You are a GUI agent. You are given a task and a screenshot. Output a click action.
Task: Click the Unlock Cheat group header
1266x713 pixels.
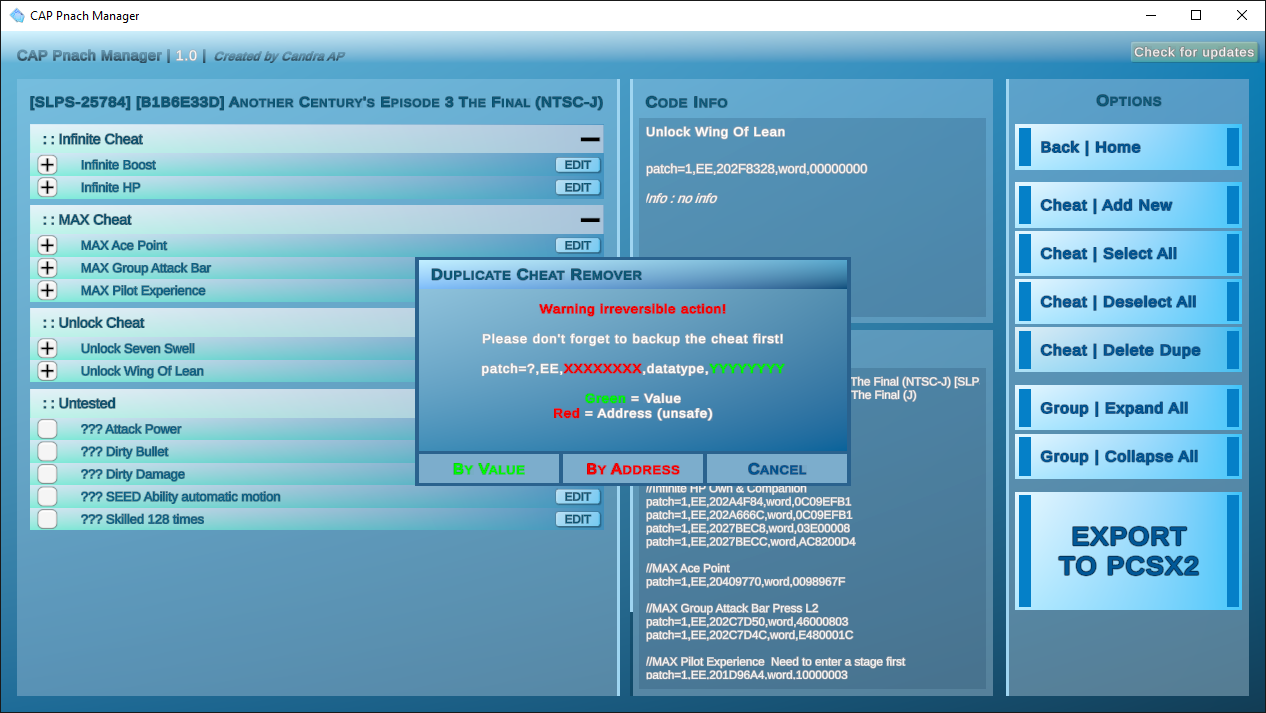(223, 323)
